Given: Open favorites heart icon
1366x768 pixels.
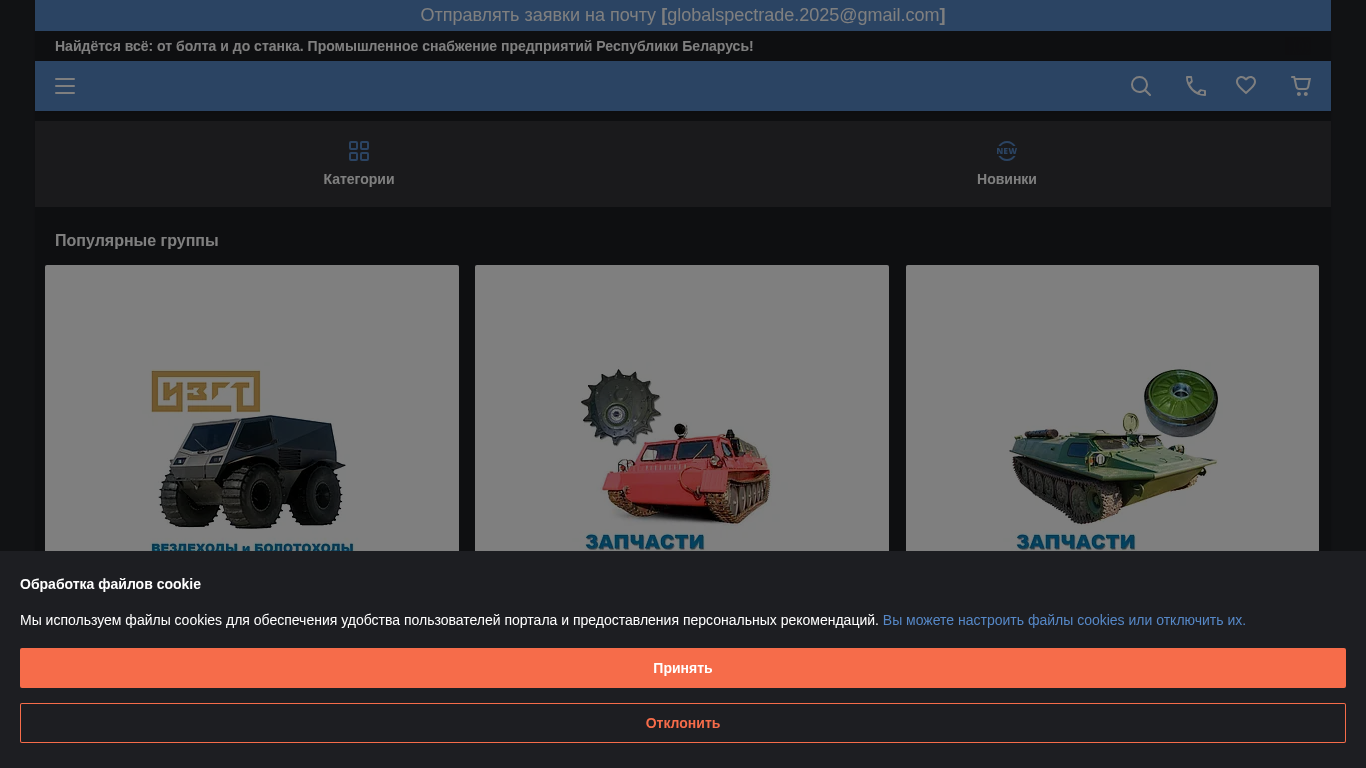Looking at the screenshot, I should pyautogui.click(x=1246, y=86).
